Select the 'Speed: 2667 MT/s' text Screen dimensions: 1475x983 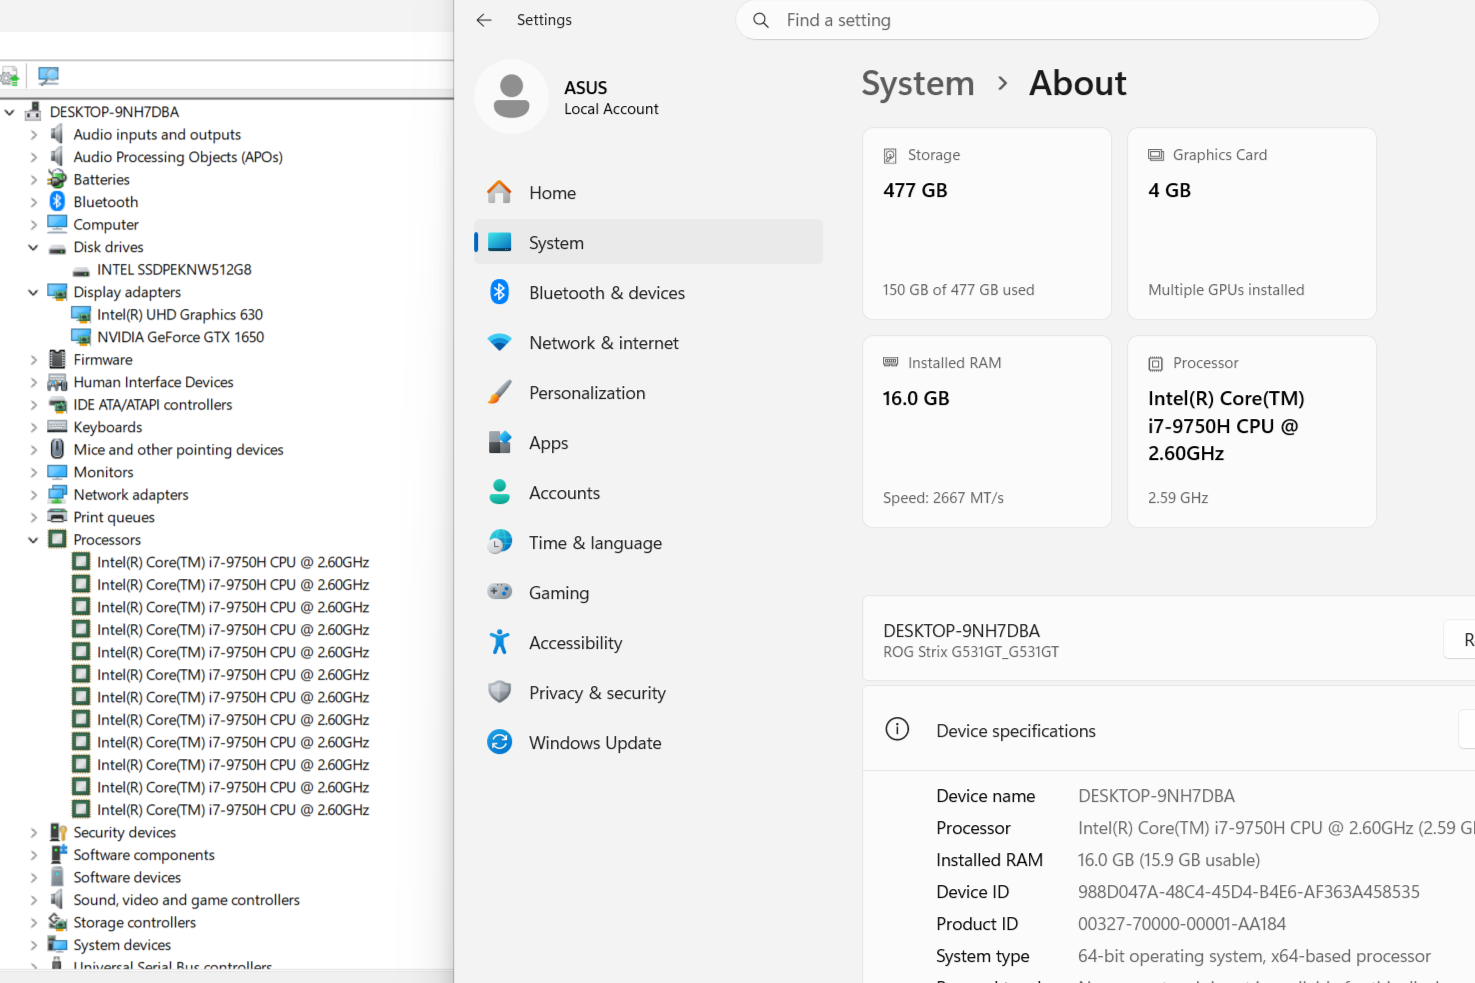click(943, 498)
